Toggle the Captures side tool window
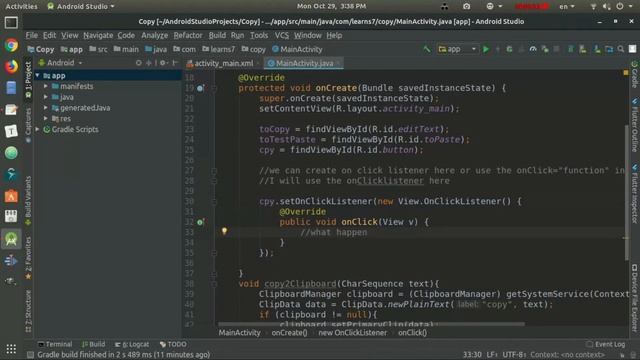 [x=28, y=125]
